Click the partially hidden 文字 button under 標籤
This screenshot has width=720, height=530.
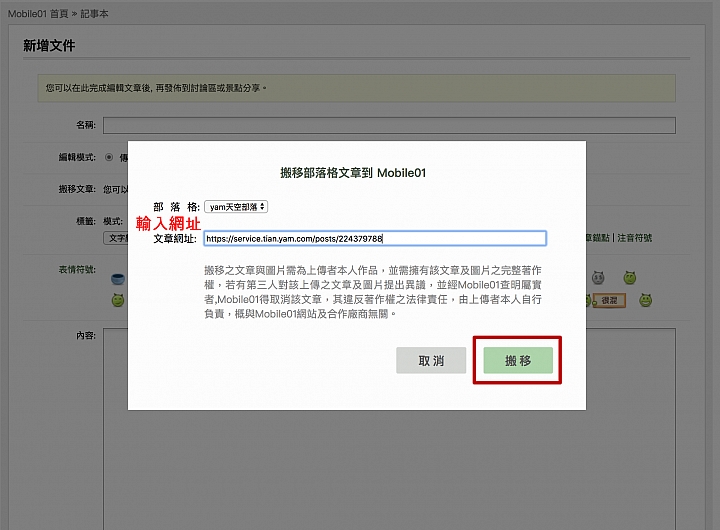116,238
